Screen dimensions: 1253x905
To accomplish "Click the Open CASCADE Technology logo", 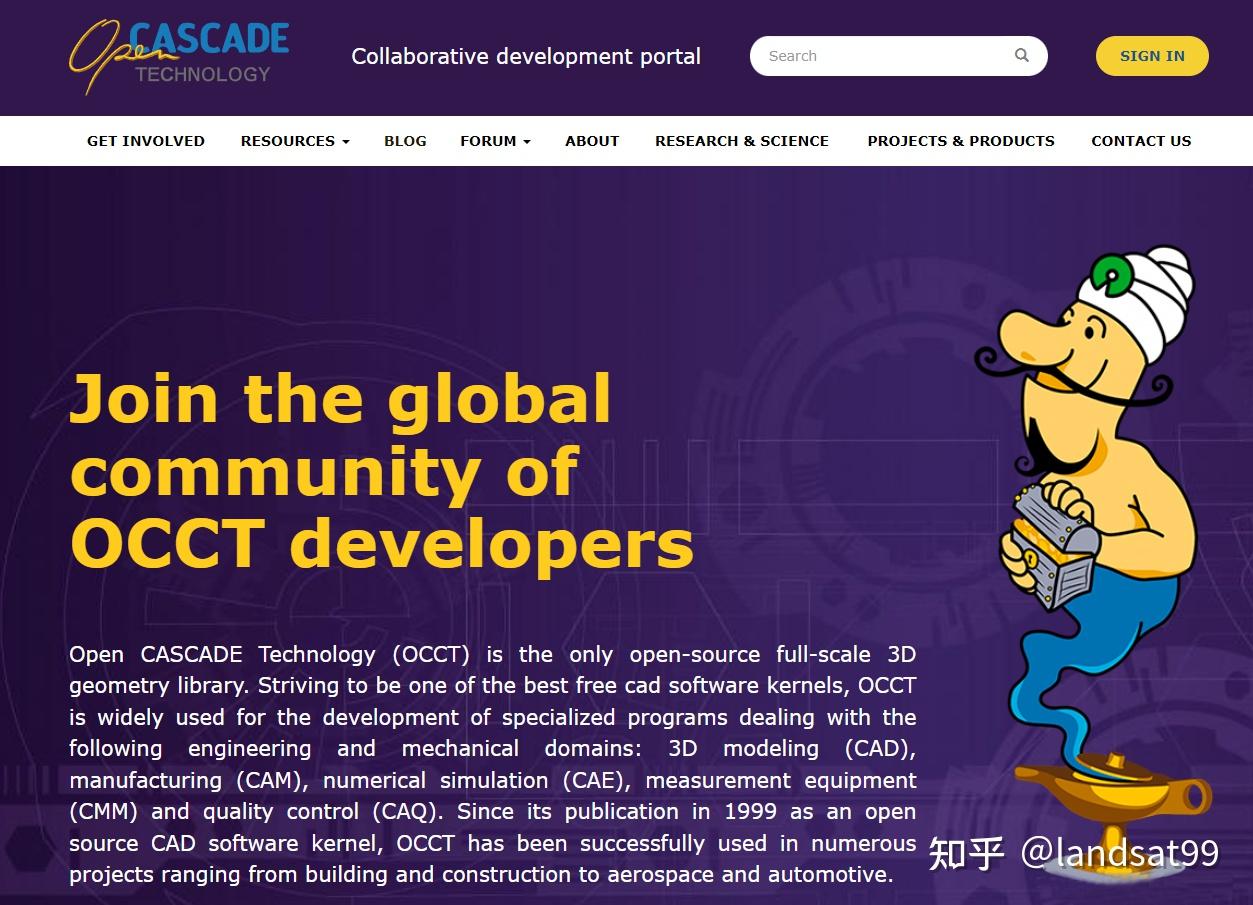I will coord(179,57).
